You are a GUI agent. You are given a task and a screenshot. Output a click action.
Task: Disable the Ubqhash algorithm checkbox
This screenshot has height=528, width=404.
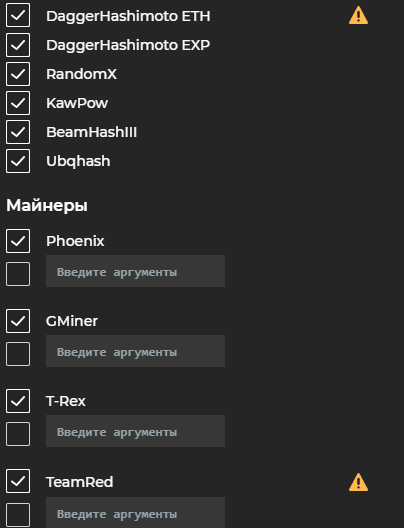18,161
